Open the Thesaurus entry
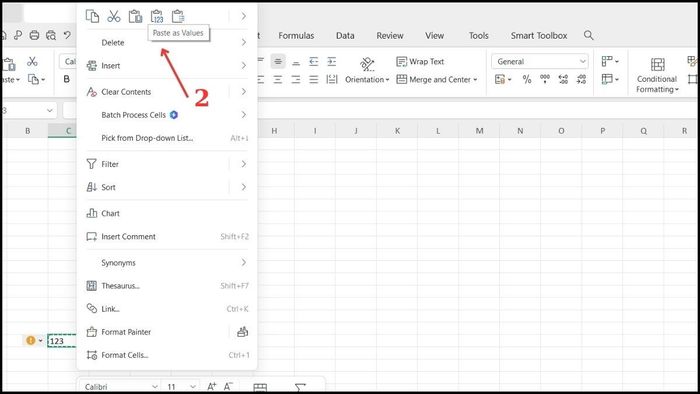Image resolution: width=700 pixels, height=394 pixels. [167, 286]
